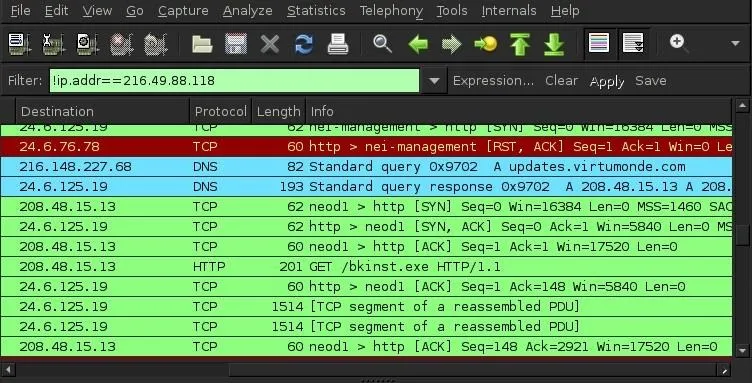Open filter Expression builder
The width and height of the screenshot is (752, 383).
pos(493,81)
